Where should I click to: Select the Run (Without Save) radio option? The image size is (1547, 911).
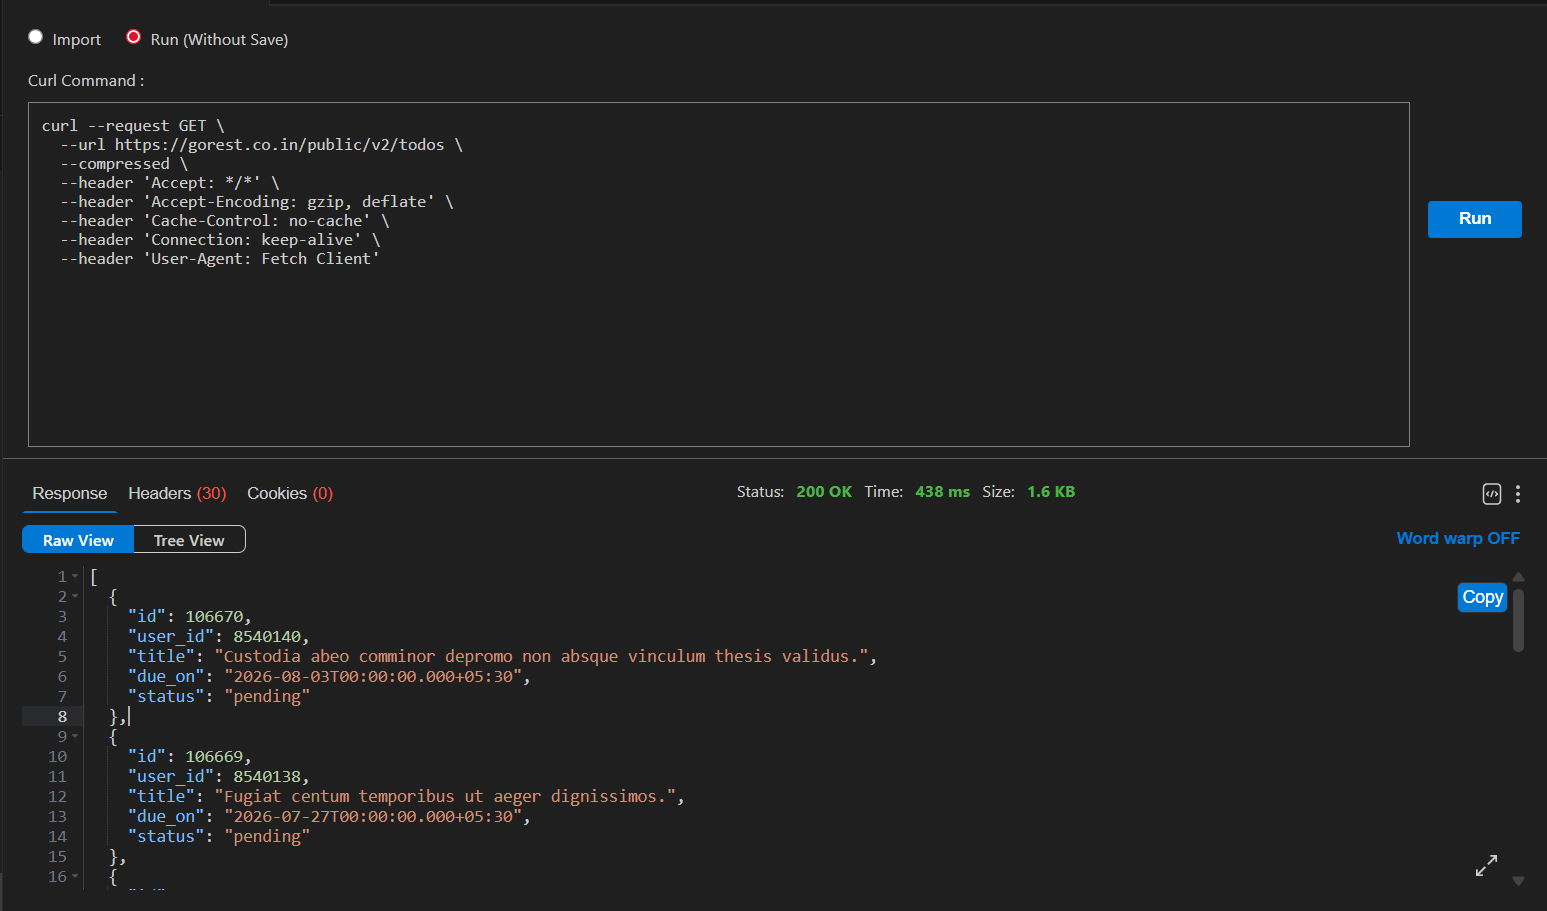pos(133,37)
